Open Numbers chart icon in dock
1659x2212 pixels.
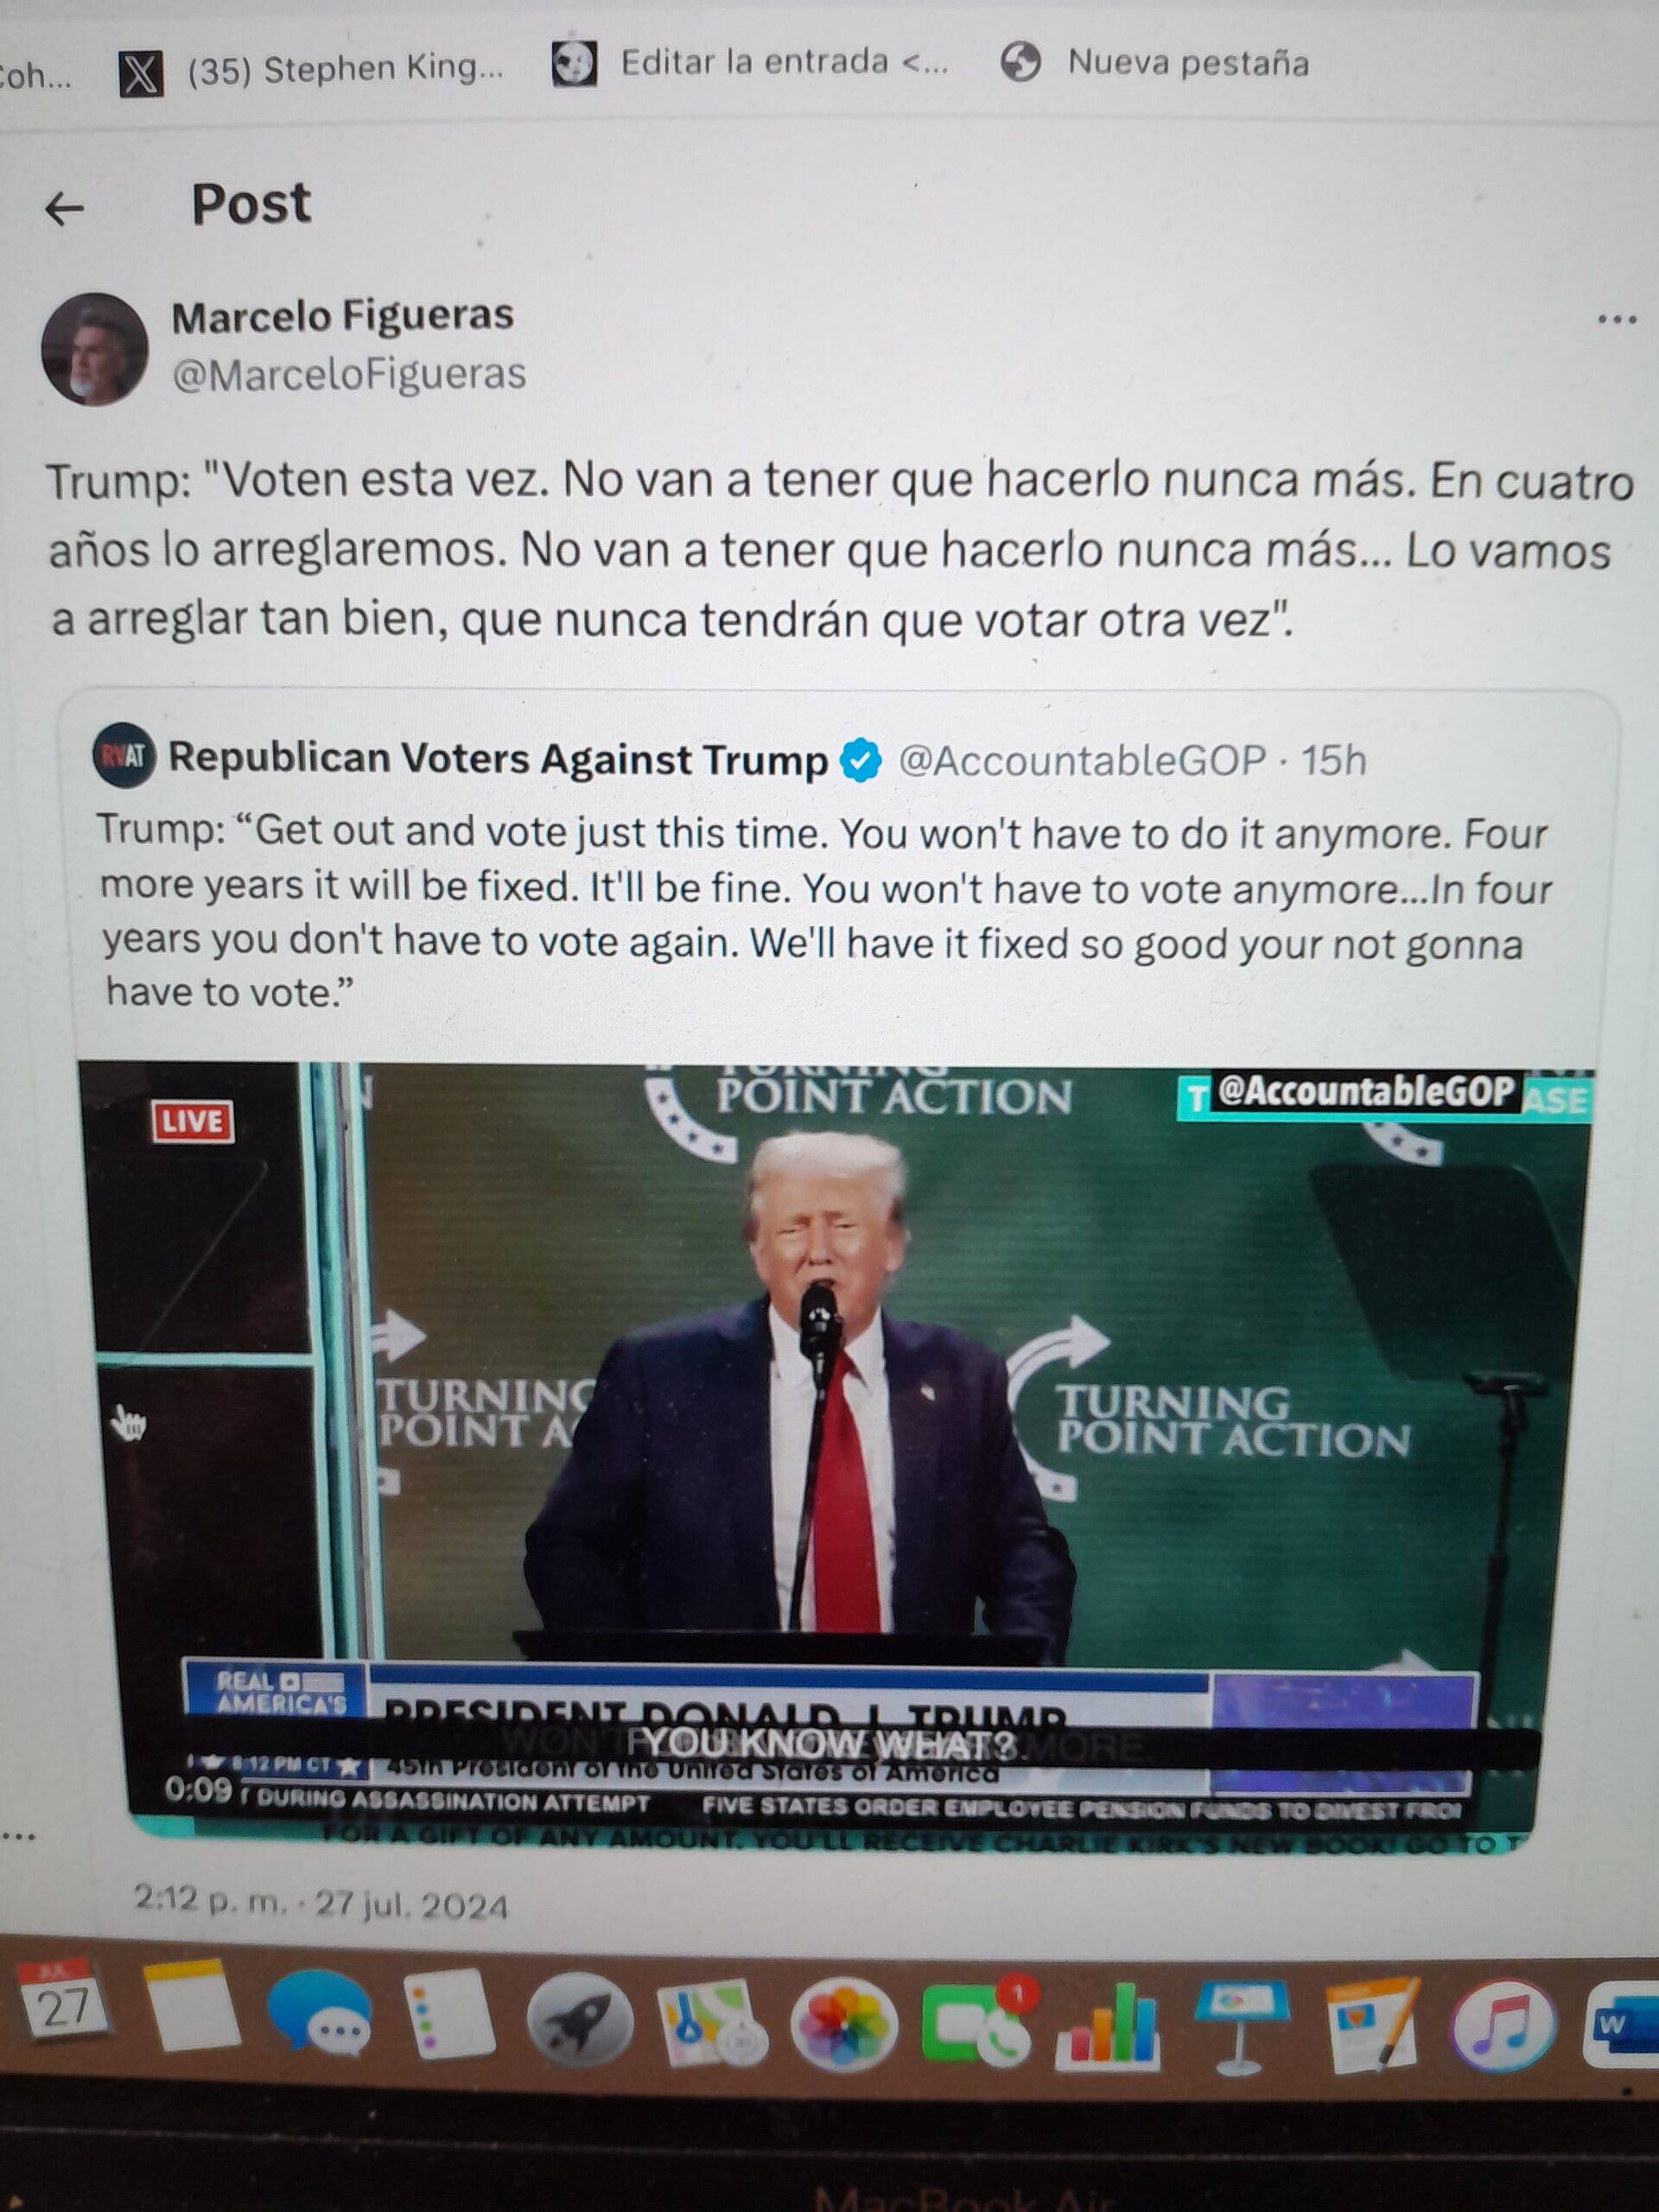click(x=1108, y=2020)
